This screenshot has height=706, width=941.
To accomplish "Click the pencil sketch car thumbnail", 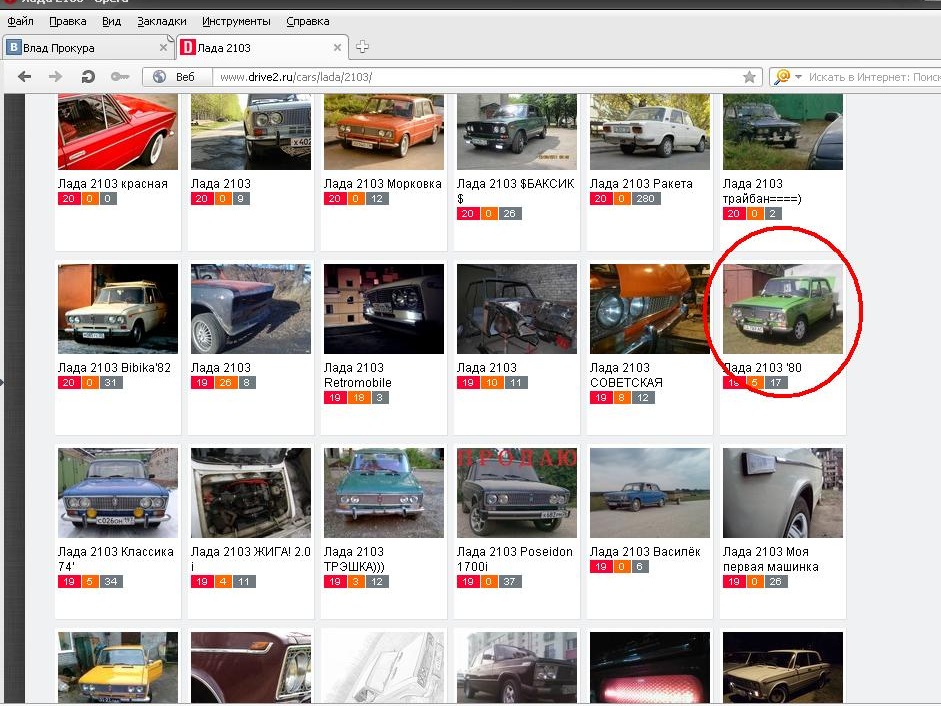I will [x=384, y=668].
